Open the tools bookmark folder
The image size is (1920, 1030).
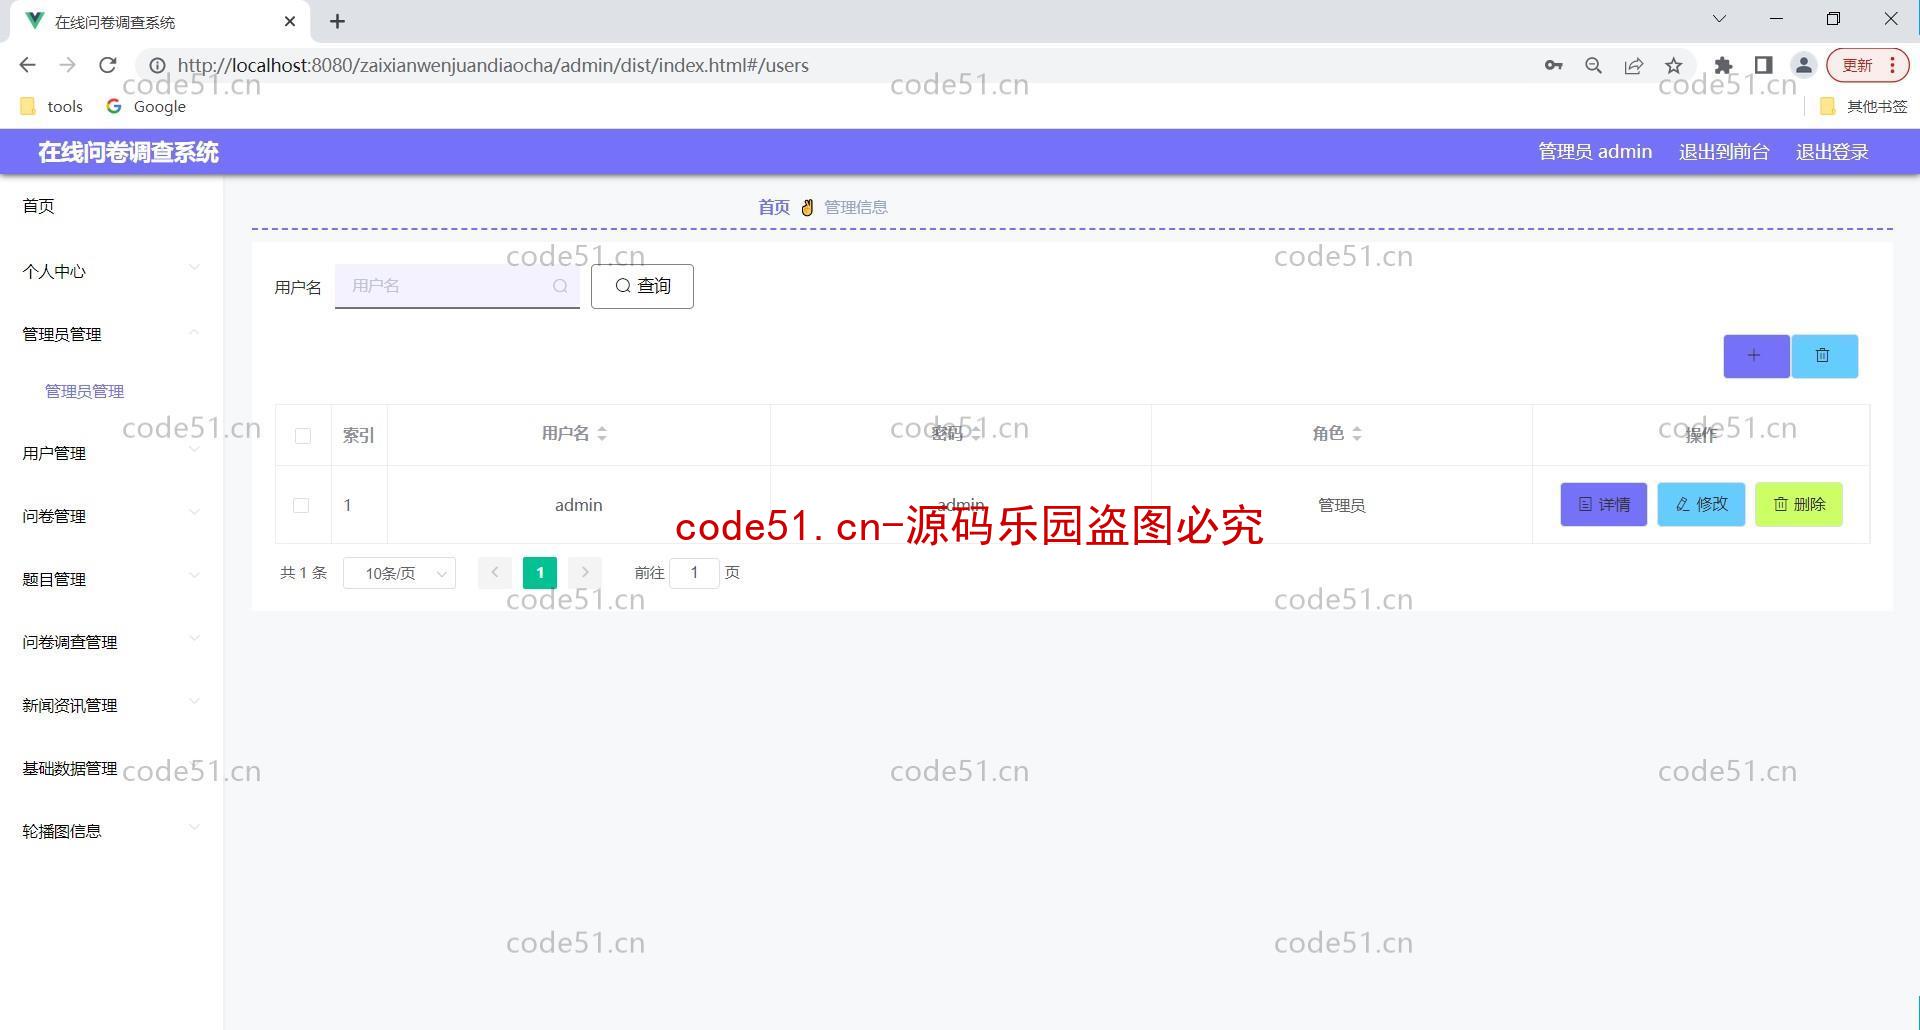pyautogui.click(x=51, y=106)
